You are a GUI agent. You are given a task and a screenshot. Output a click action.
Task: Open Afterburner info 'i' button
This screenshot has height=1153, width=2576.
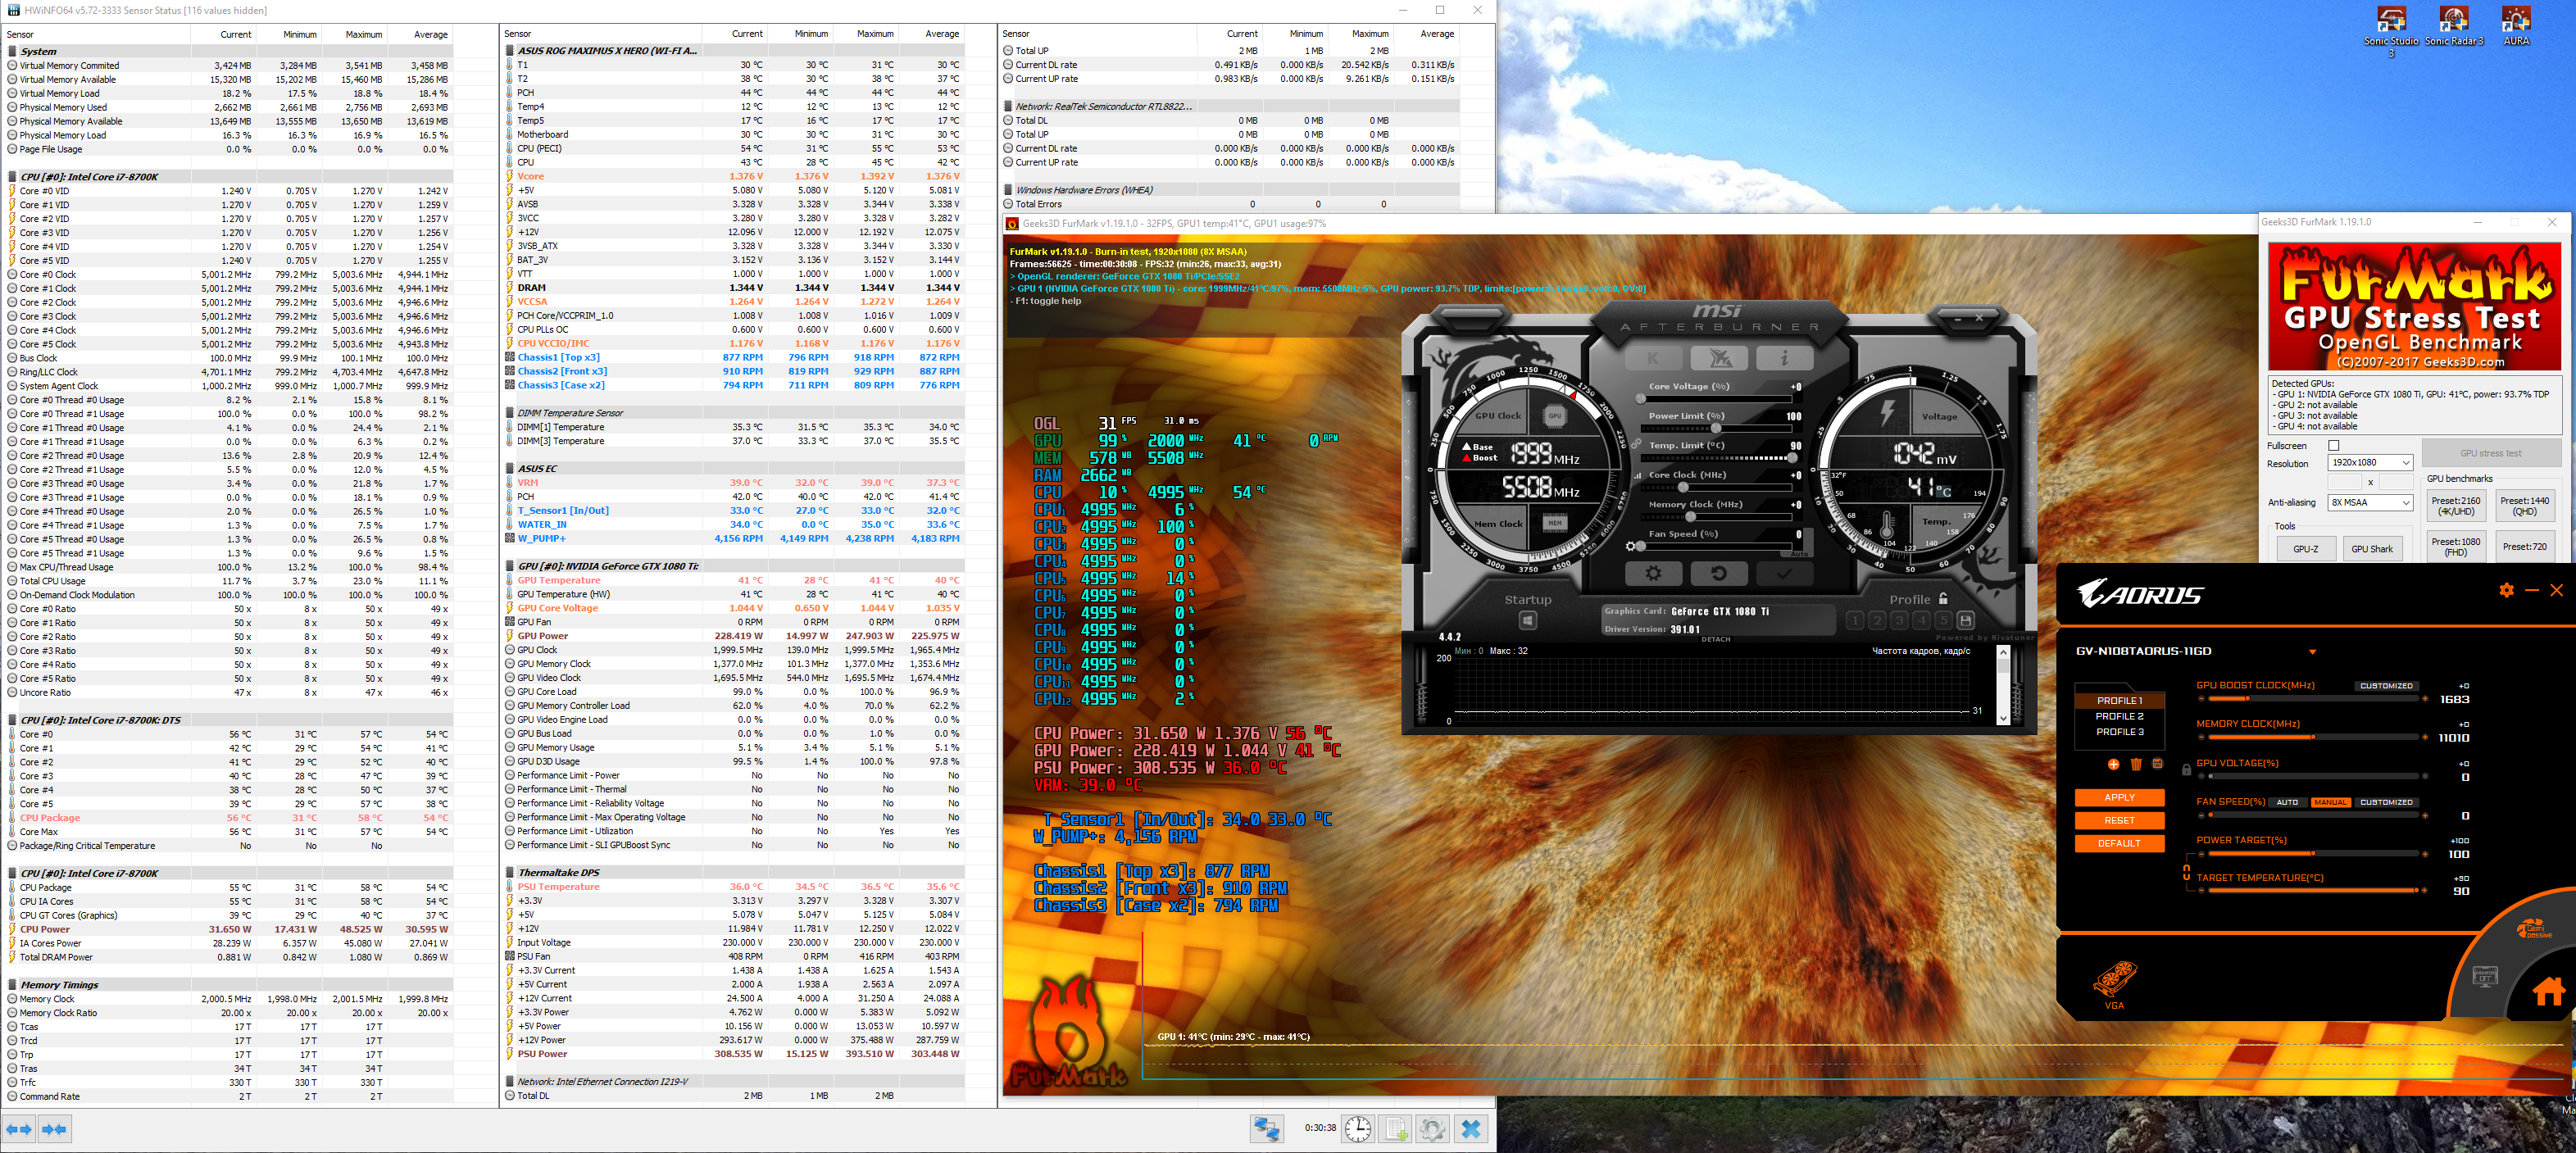coord(1784,358)
